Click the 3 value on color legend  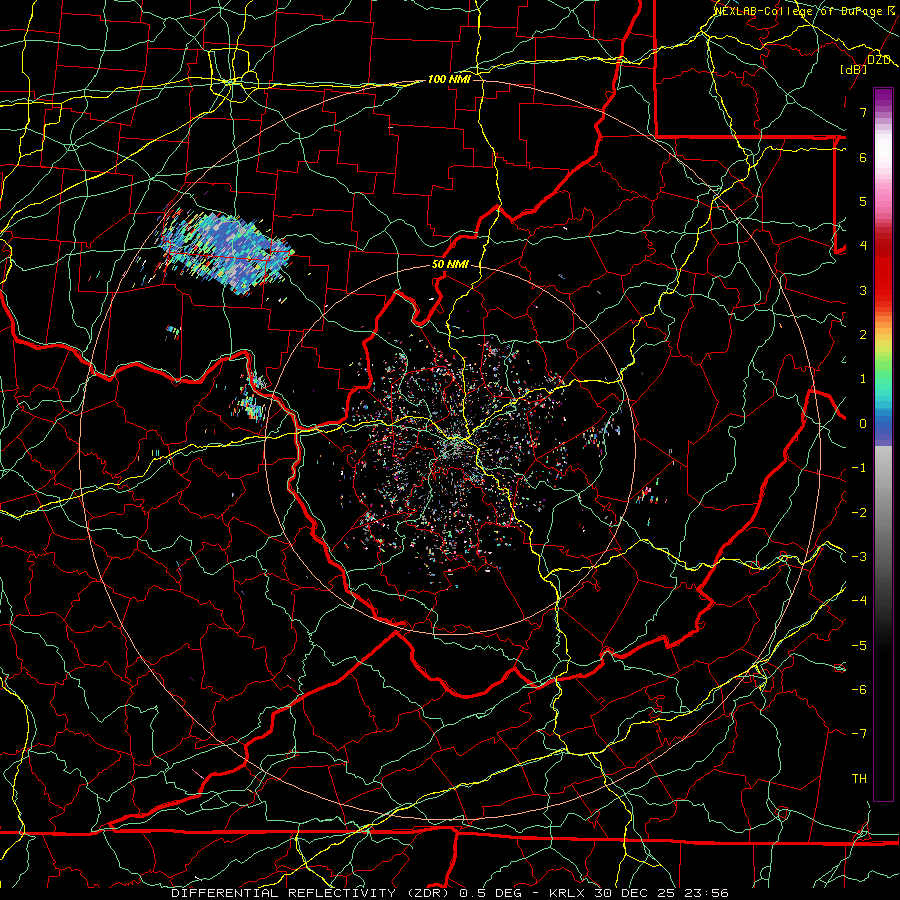863,290
